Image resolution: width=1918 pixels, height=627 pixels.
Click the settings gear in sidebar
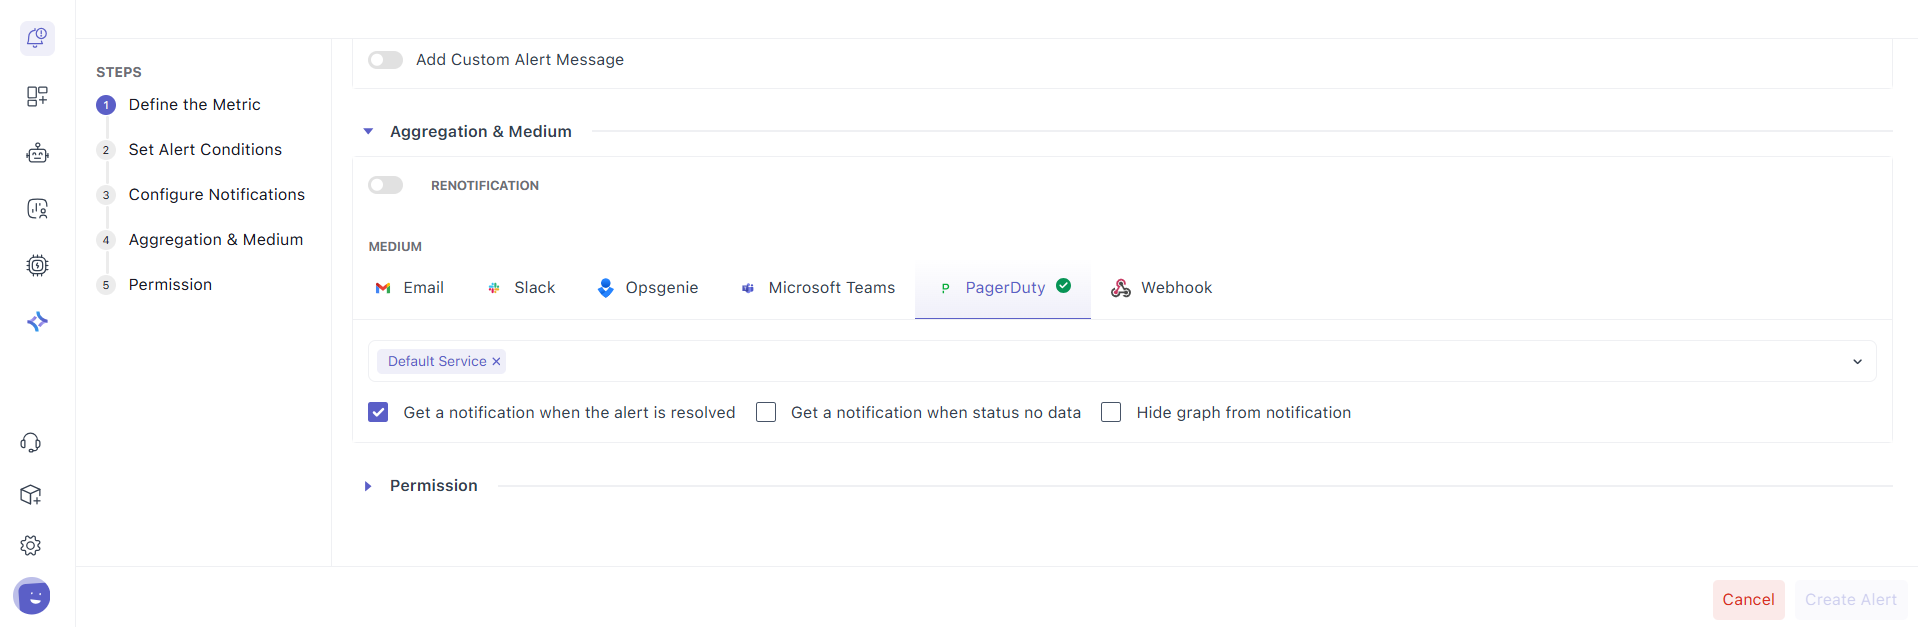(31, 545)
